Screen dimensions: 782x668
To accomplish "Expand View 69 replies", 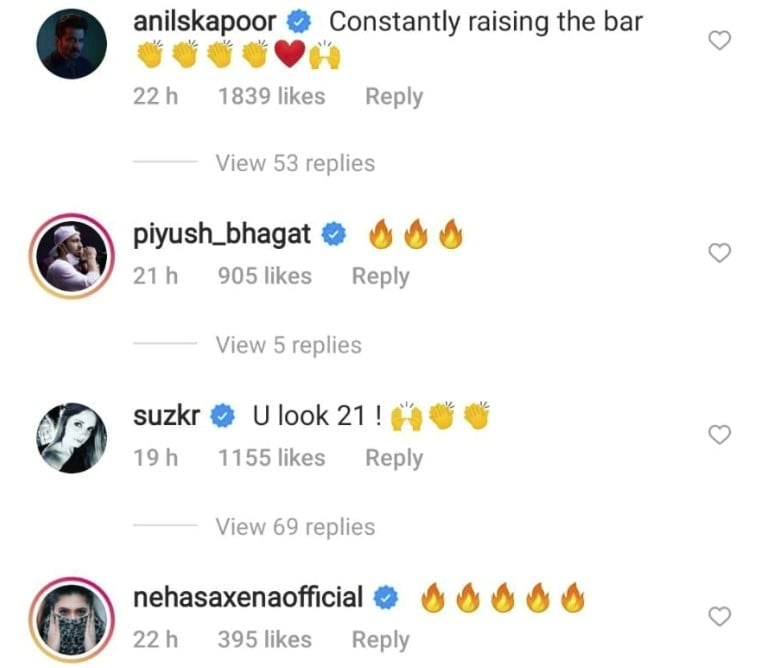I will click(295, 527).
